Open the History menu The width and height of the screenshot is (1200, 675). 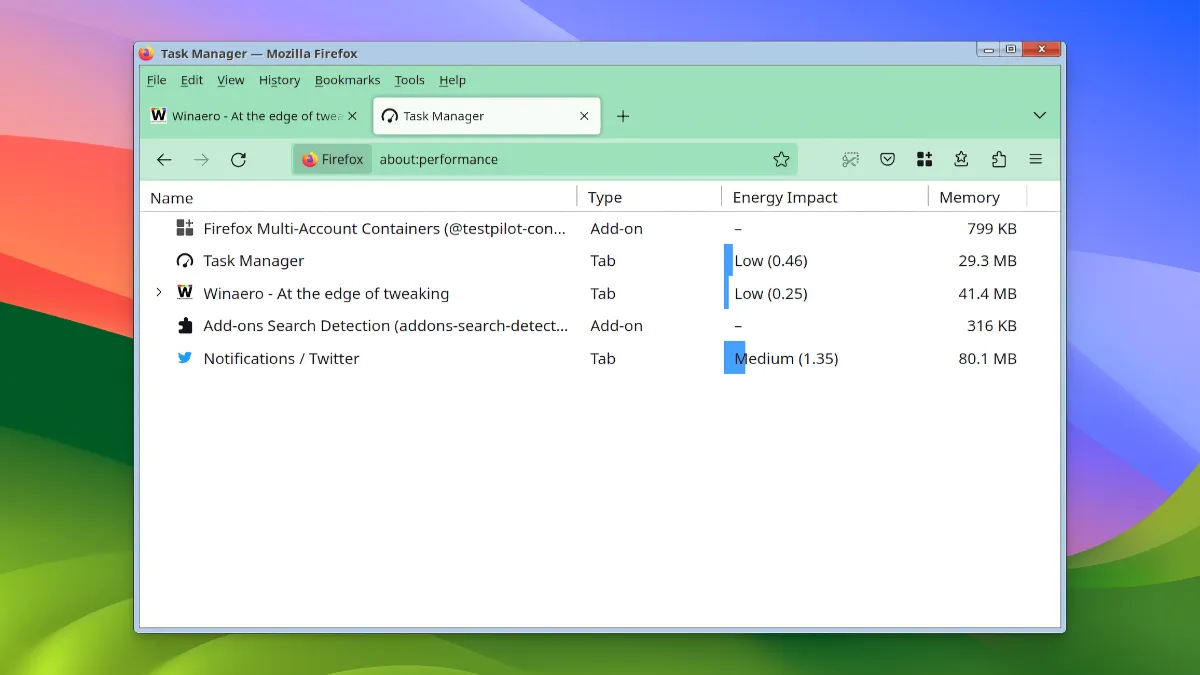tap(279, 80)
